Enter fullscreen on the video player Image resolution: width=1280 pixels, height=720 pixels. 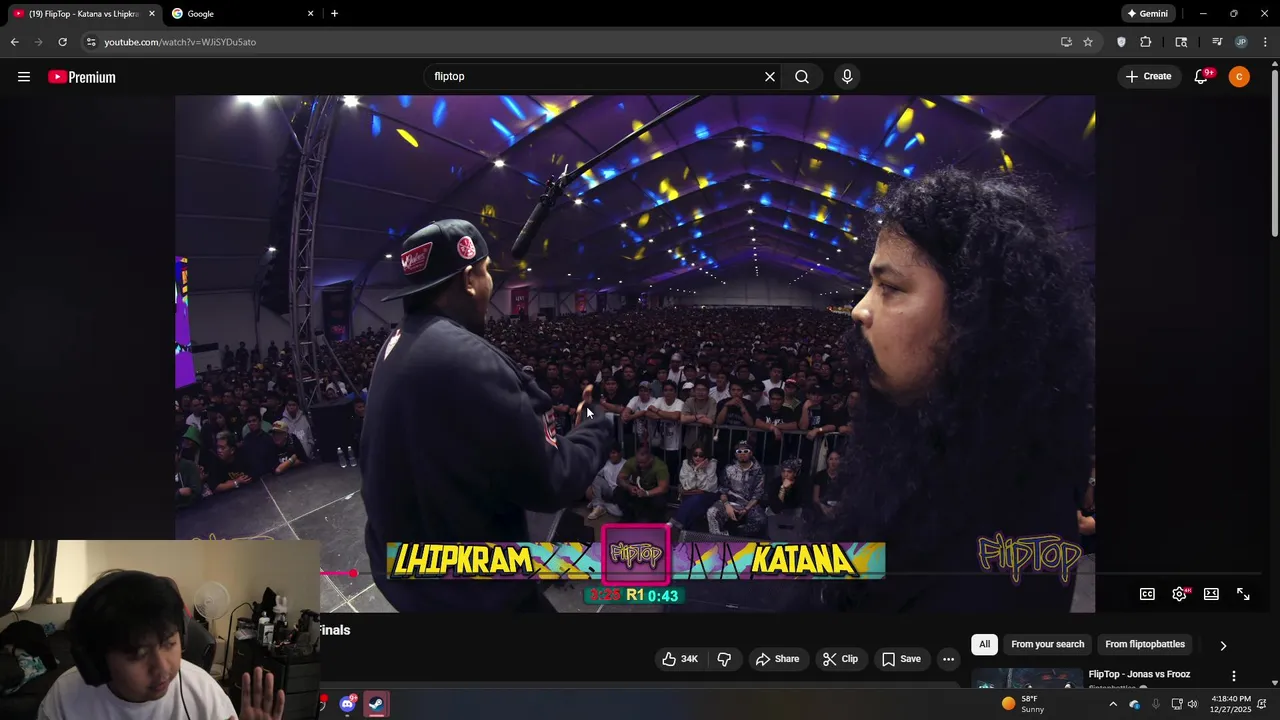pyautogui.click(x=1243, y=594)
